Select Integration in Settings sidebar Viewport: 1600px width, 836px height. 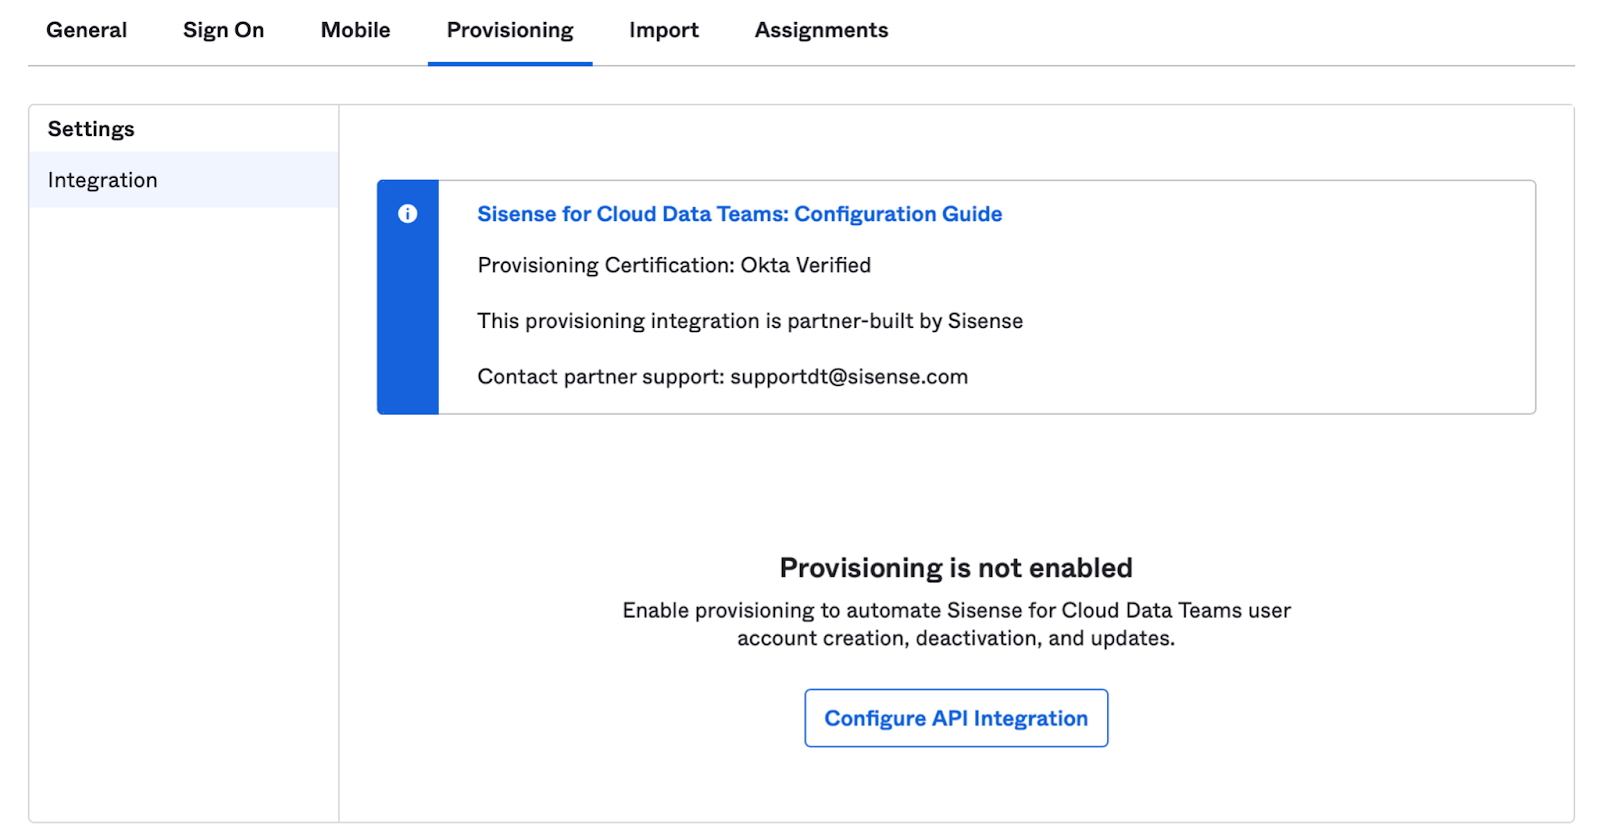(x=184, y=180)
